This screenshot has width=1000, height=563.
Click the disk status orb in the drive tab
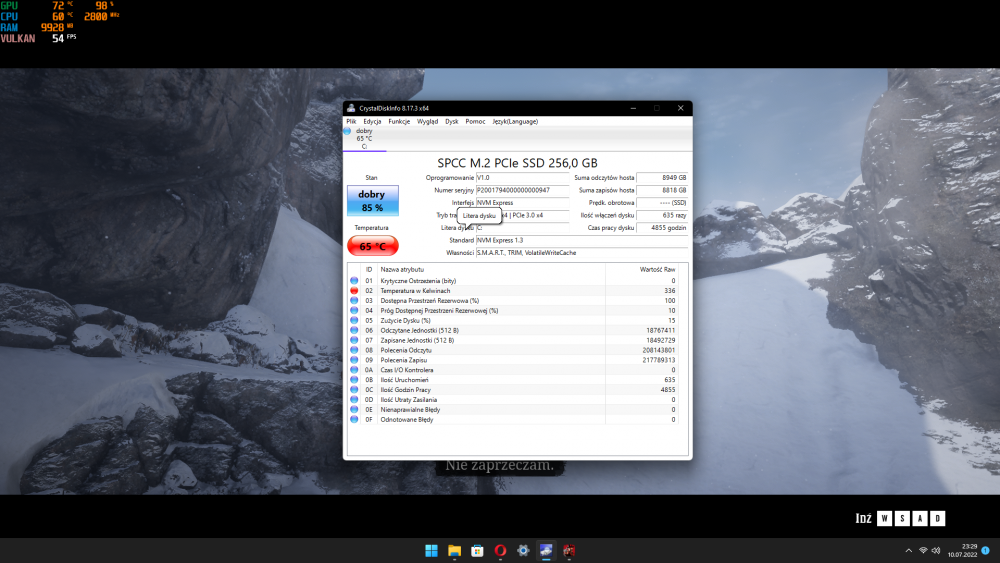[x=348, y=131]
